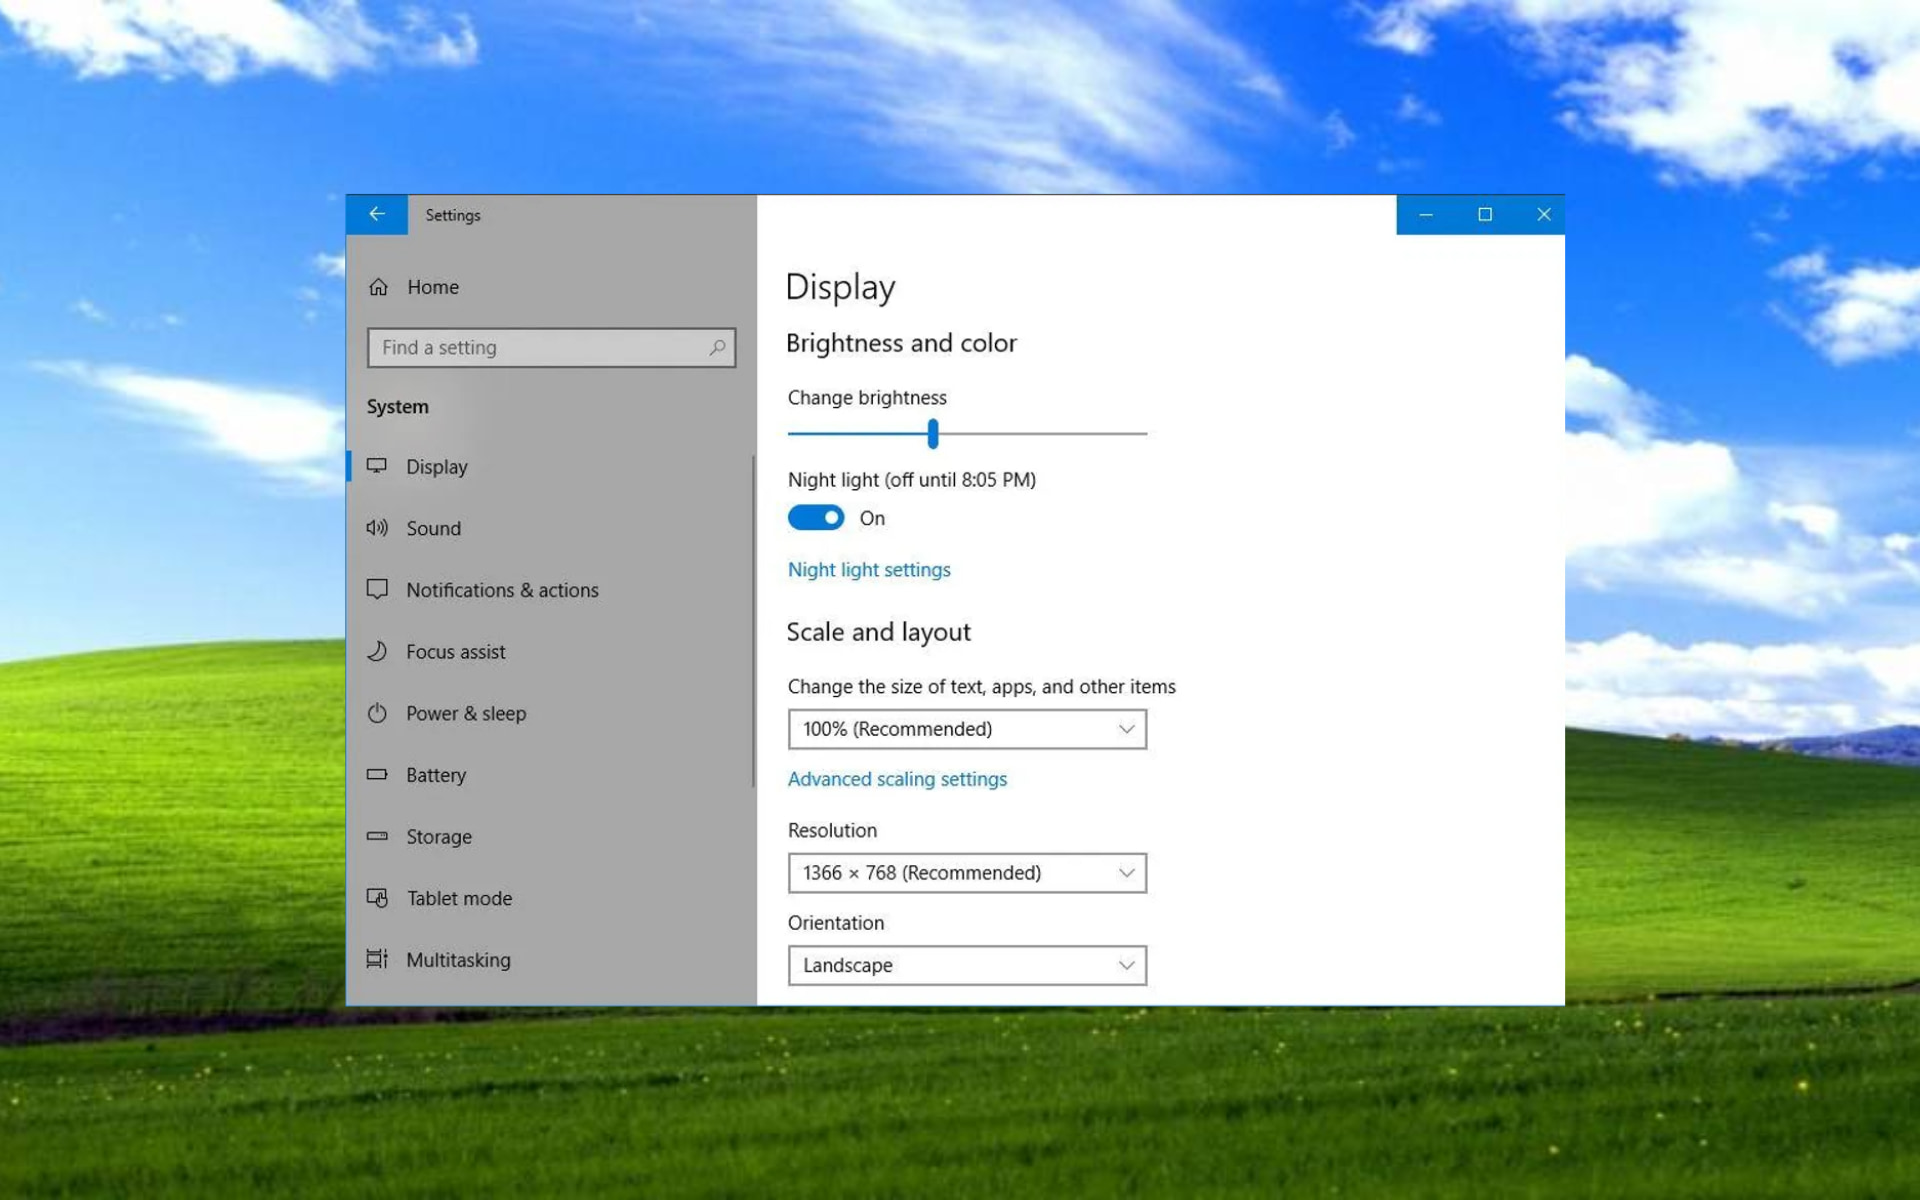Viewport: 1920px width, 1200px height.
Task: Select Power & sleep settings
Action: [466, 713]
